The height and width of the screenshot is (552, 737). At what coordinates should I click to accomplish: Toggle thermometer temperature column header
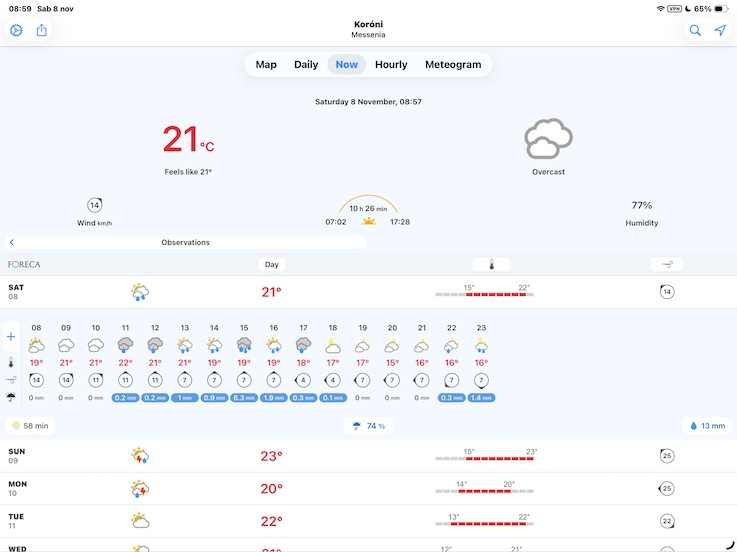point(492,264)
